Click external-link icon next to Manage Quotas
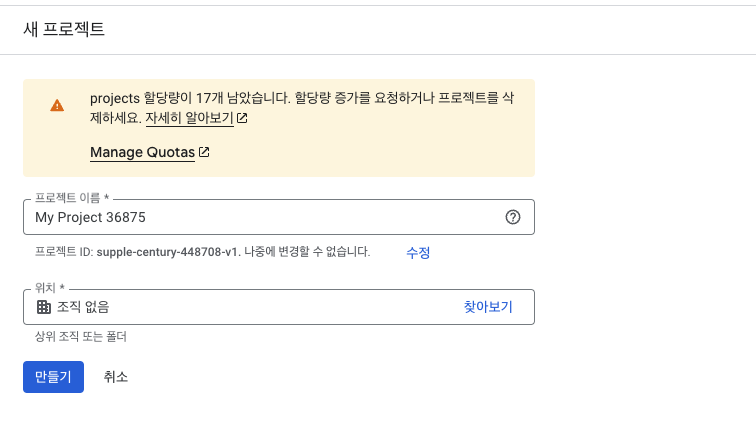Viewport: 756px width, 448px height. point(204,153)
